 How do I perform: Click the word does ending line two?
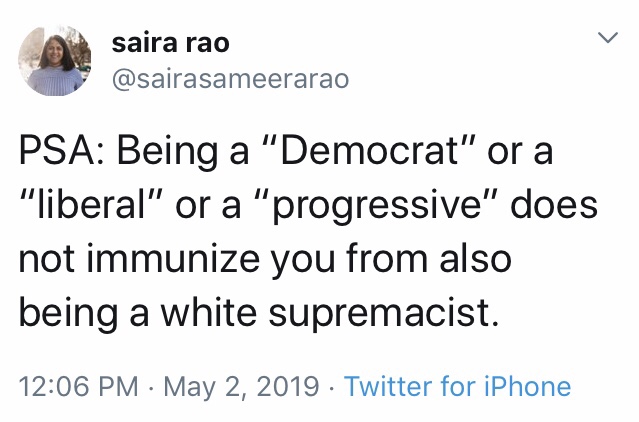pyautogui.click(x=555, y=205)
